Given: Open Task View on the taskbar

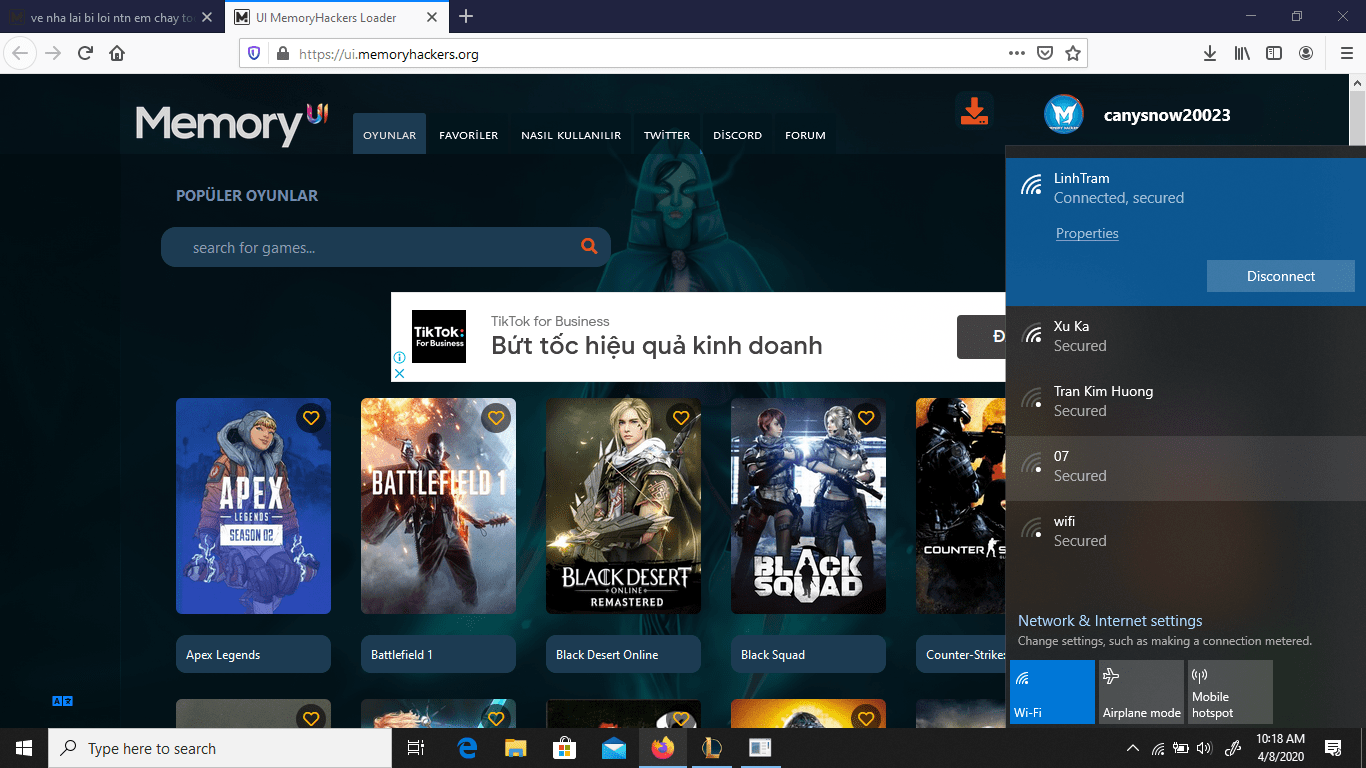Looking at the screenshot, I should (416, 748).
